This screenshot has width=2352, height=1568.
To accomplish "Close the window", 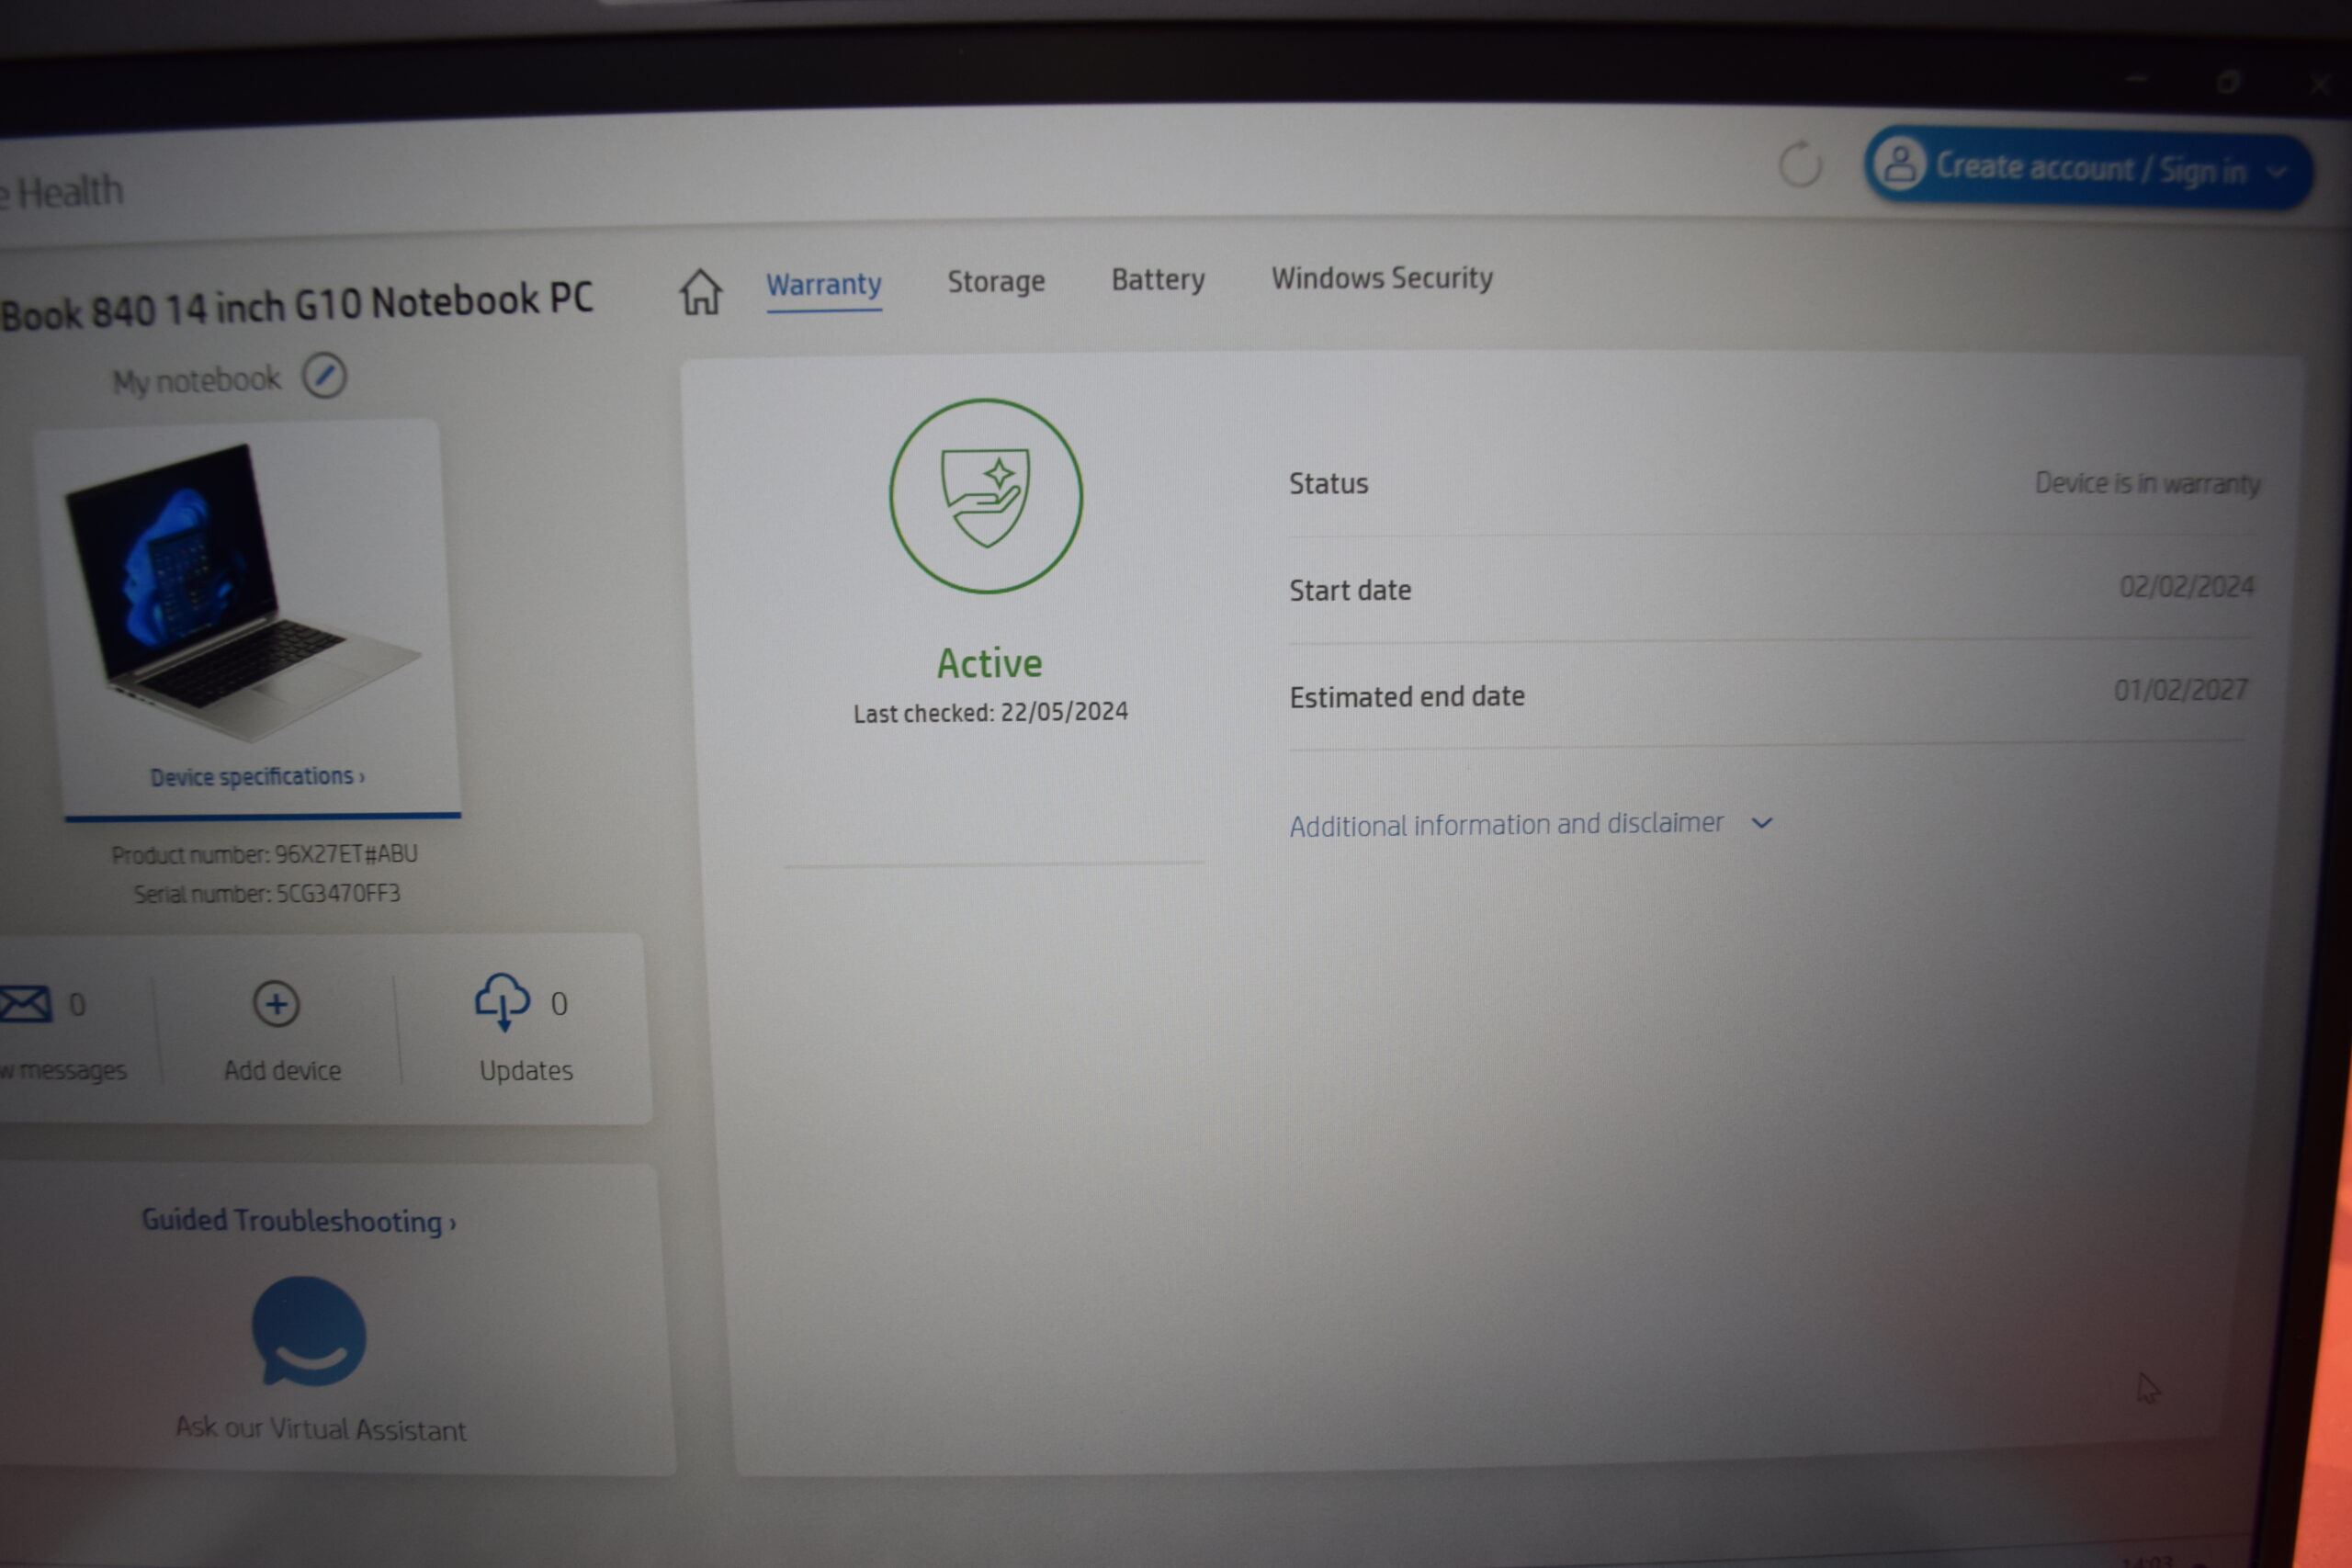I will pyautogui.click(x=2321, y=85).
